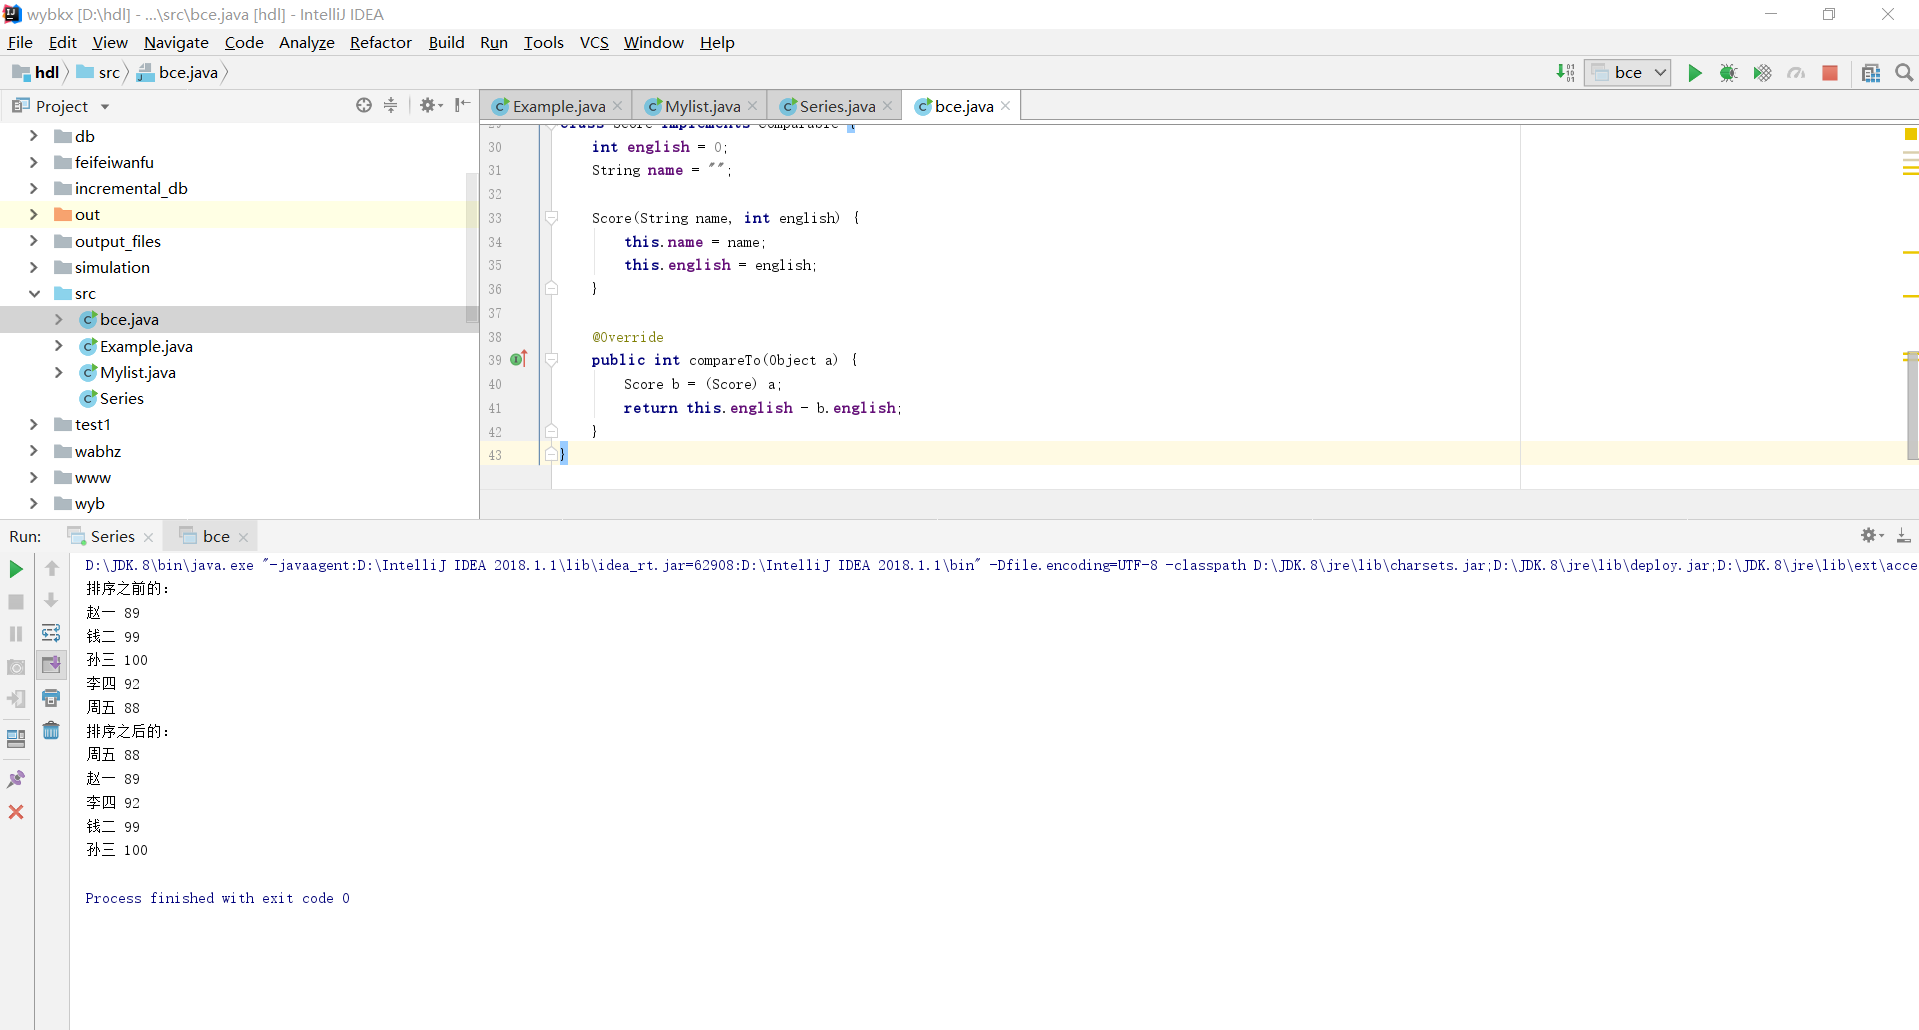Open the Project Structure dialog icon
The height and width of the screenshot is (1030, 1919).
pyautogui.click(x=1871, y=72)
